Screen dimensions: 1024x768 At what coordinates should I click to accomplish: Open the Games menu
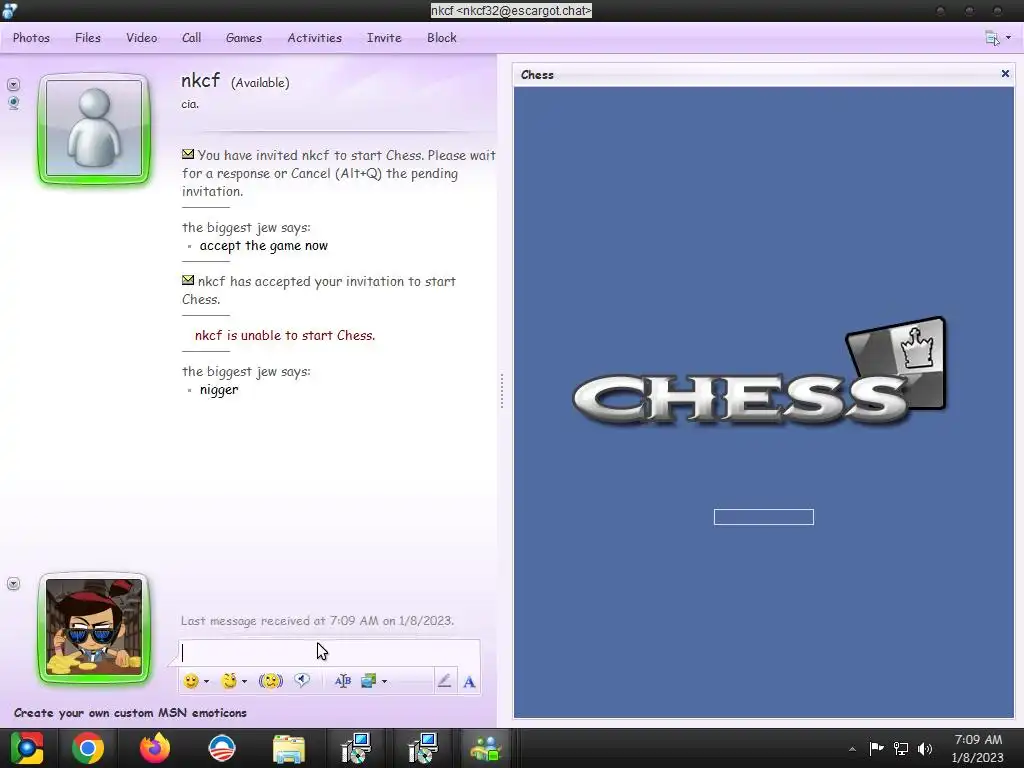pyautogui.click(x=244, y=38)
